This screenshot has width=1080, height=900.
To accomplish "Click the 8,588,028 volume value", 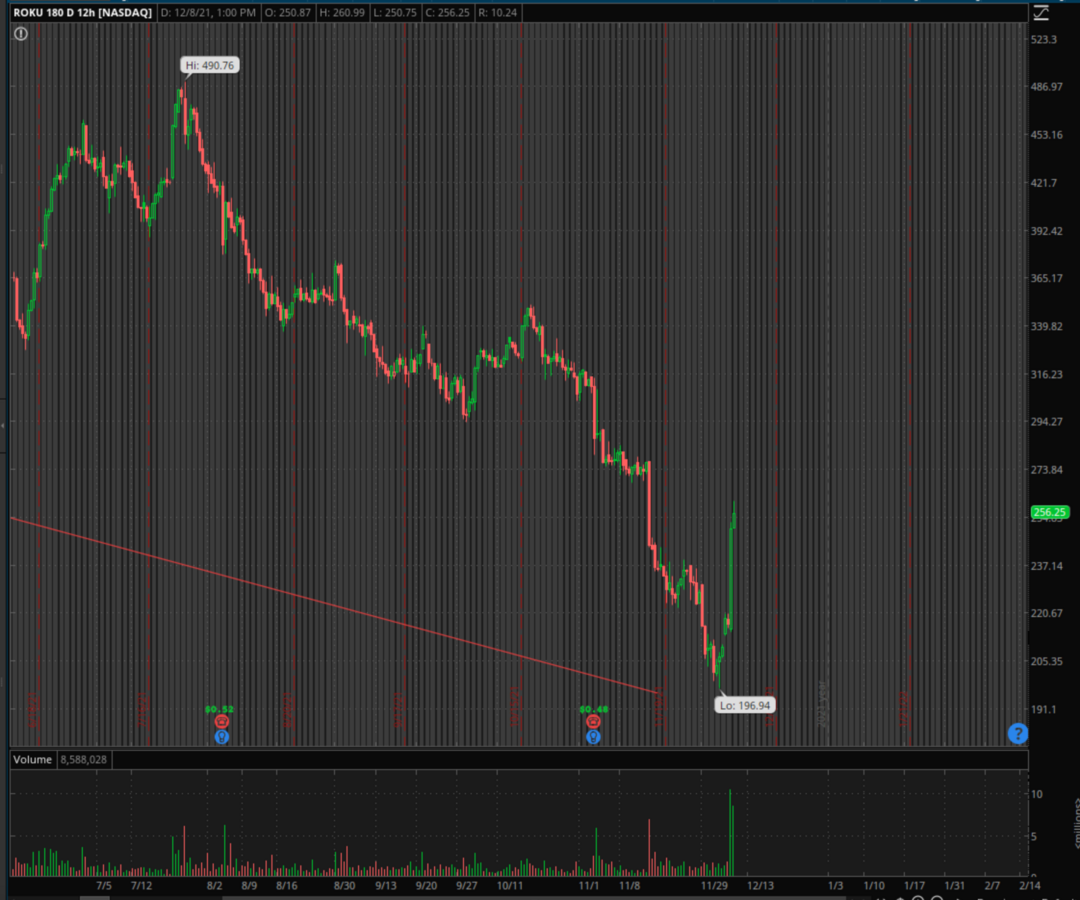I will [x=83, y=760].
